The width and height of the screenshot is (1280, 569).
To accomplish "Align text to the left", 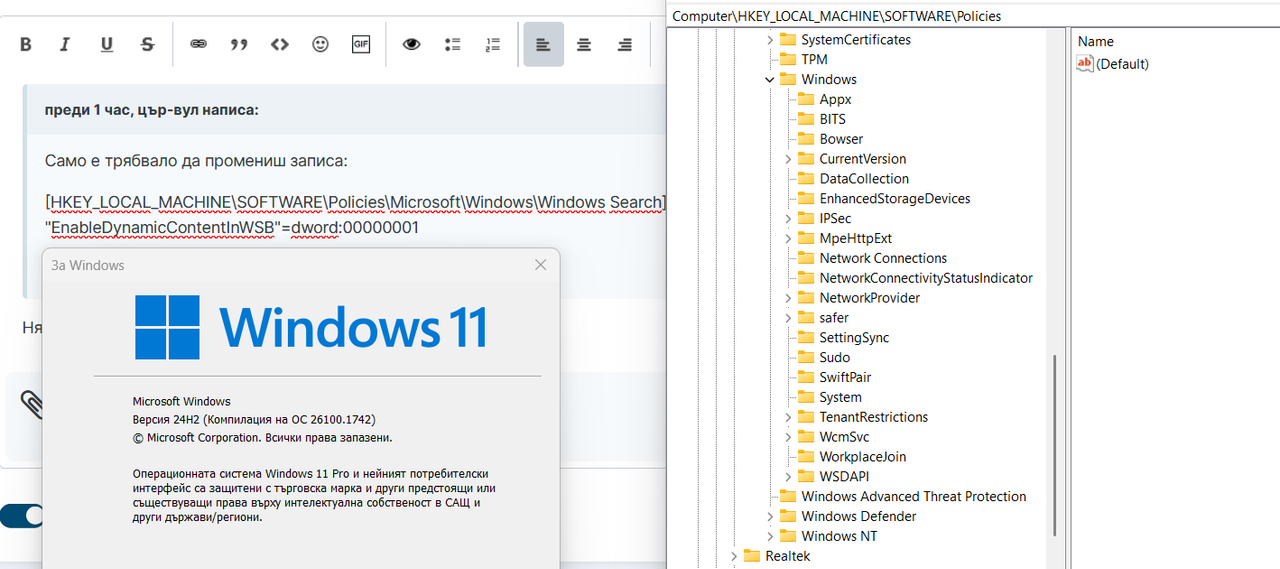I will (x=543, y=45).
